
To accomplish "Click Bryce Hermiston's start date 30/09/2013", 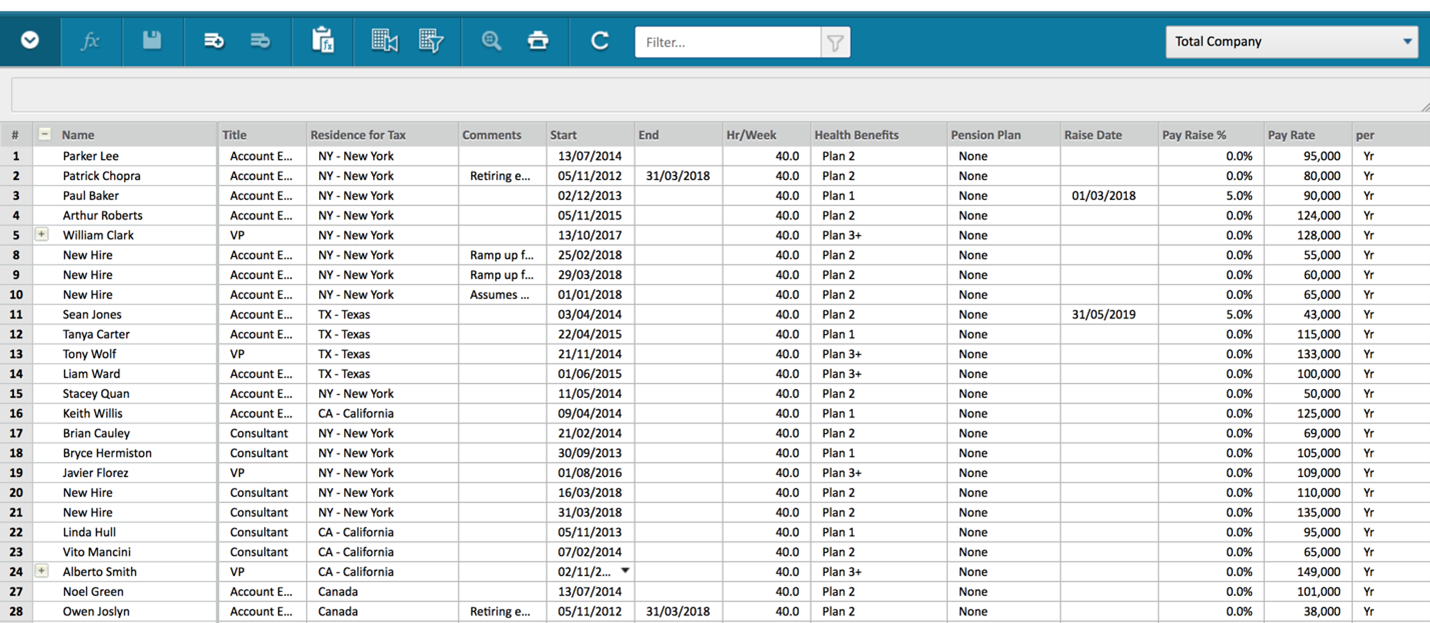I will pyautogui.click(x=590, y=453).
